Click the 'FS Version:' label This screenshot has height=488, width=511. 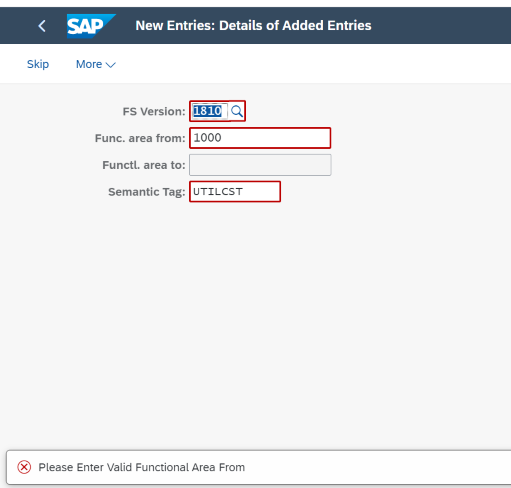(154, 111)
